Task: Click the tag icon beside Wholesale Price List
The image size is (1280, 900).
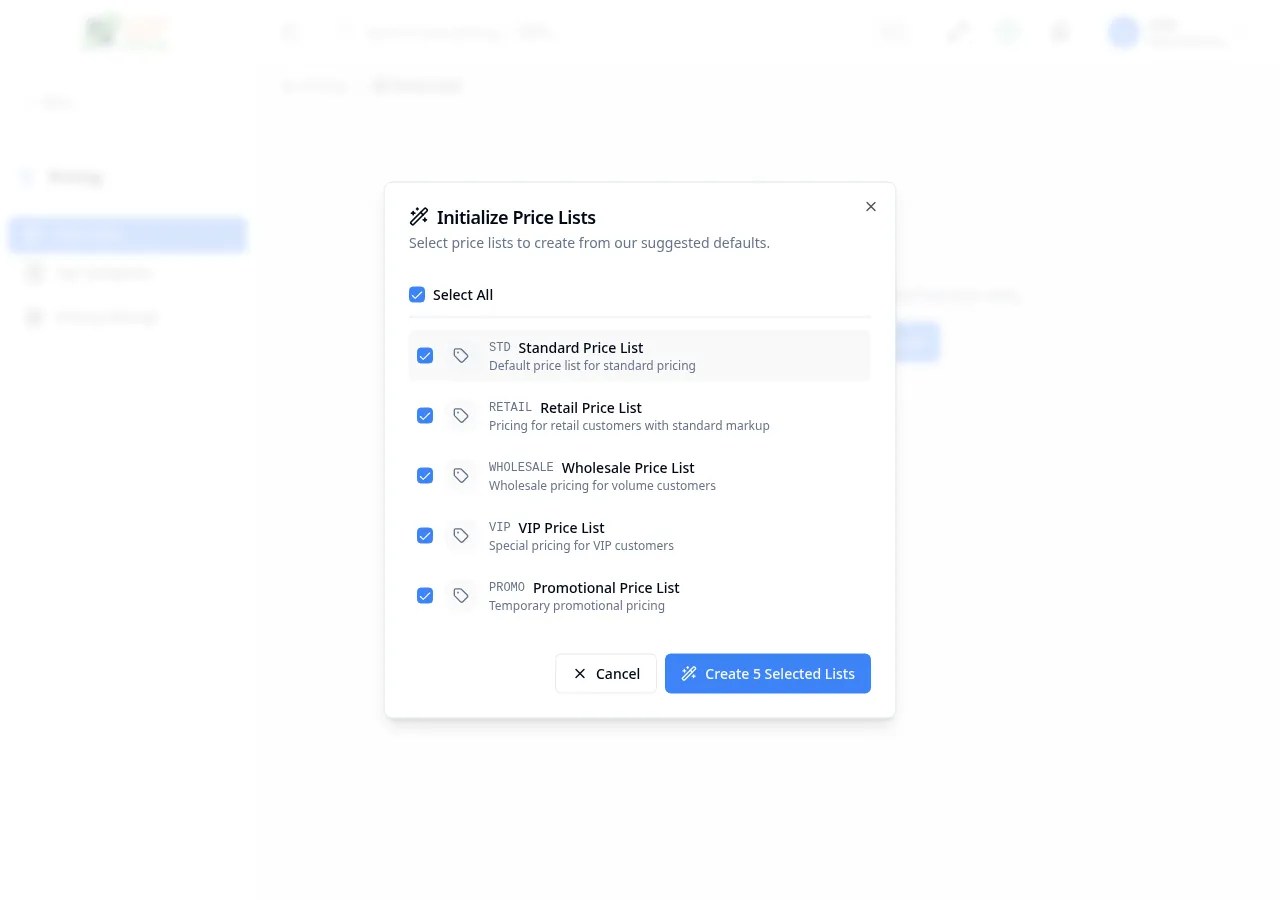Action: tap(461, 476)
